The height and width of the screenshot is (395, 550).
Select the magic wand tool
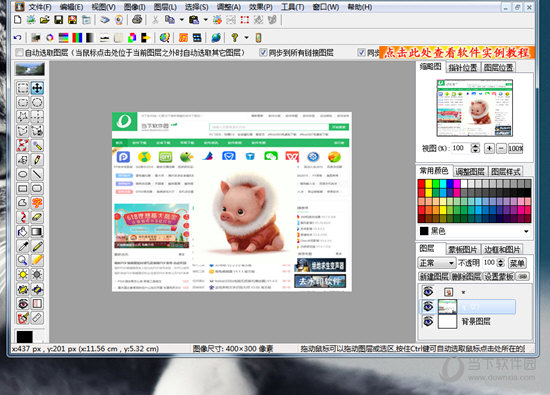[37, 145]
